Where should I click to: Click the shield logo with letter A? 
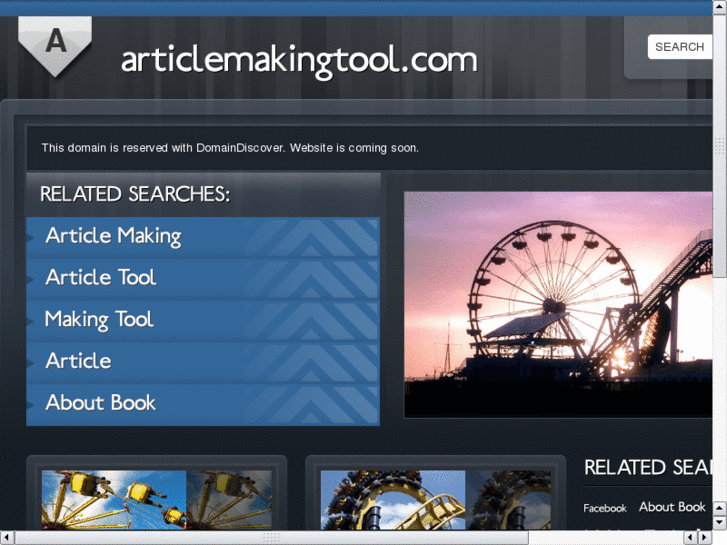(55, 46)
